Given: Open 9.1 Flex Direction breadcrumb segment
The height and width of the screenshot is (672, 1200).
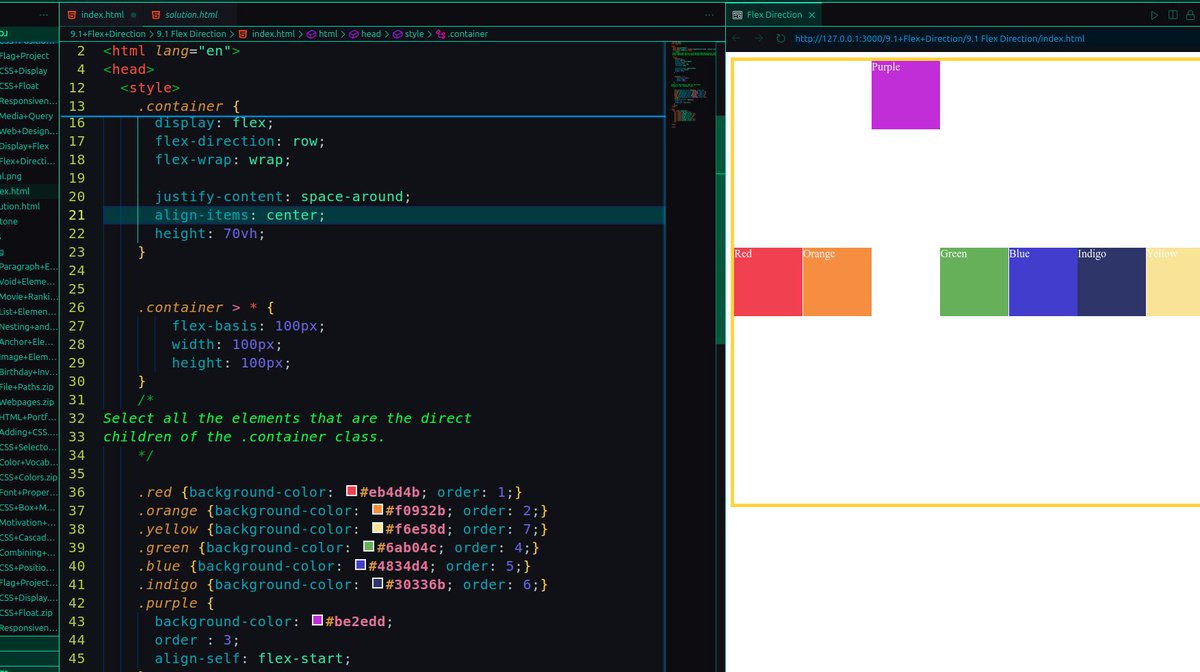Looking at the screenshot, I should [x=191, y=34].
